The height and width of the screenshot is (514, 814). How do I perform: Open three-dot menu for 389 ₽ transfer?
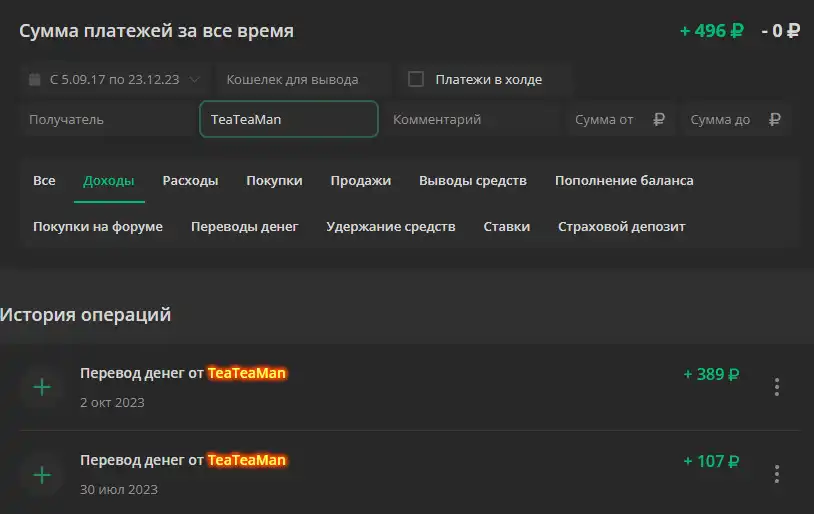(x=777, y=387)
